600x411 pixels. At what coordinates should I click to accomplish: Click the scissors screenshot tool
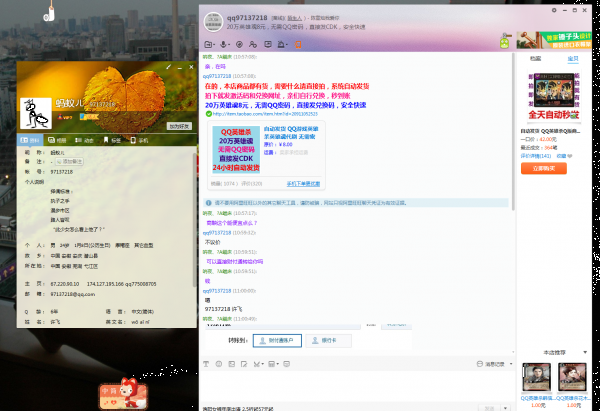[256, 364]
